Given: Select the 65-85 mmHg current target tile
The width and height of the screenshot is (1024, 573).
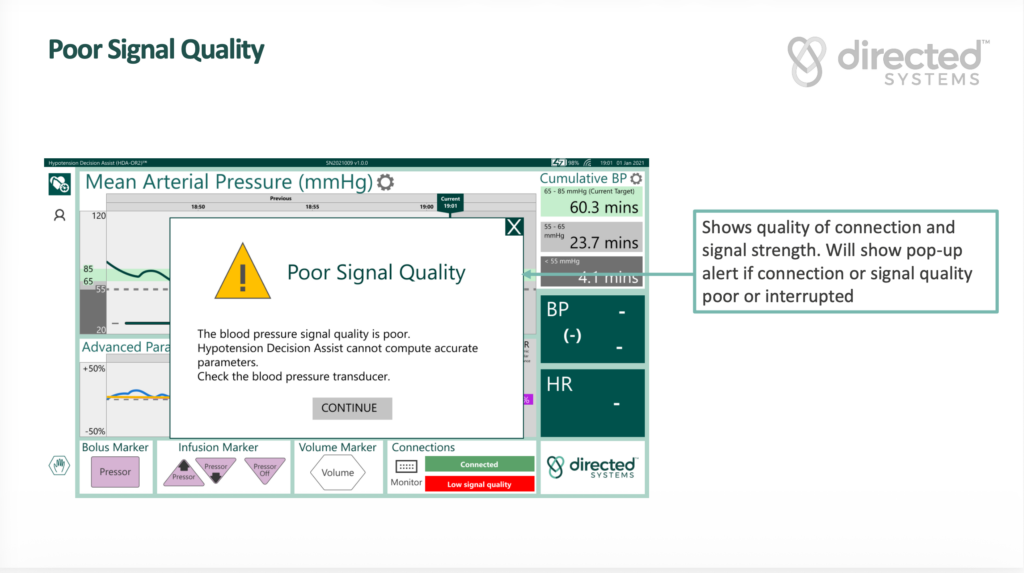Looking at the screenshot, I should click(x=592, y=202).
